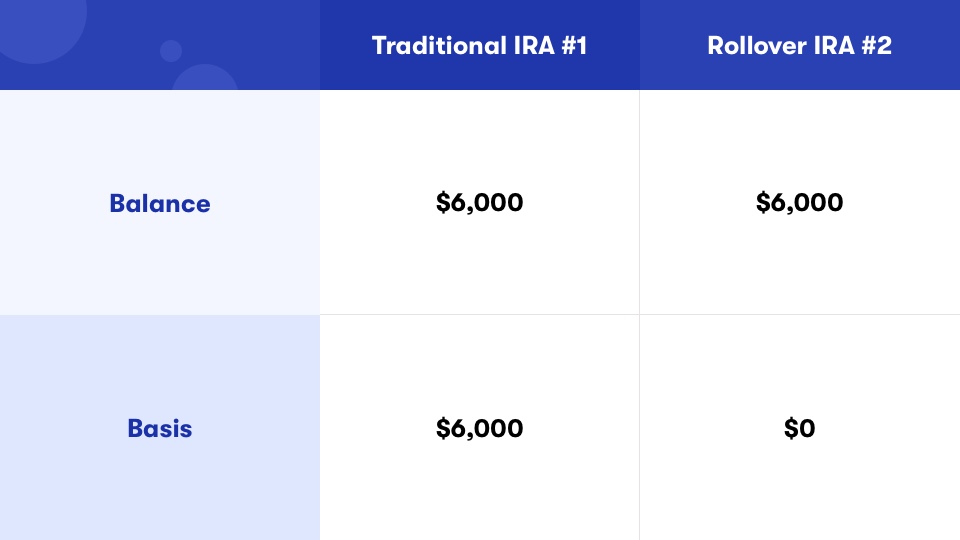Screen dimensions: 960x540
Task: Click the dollar sign of the $0 value
Action: coord(791,429)
